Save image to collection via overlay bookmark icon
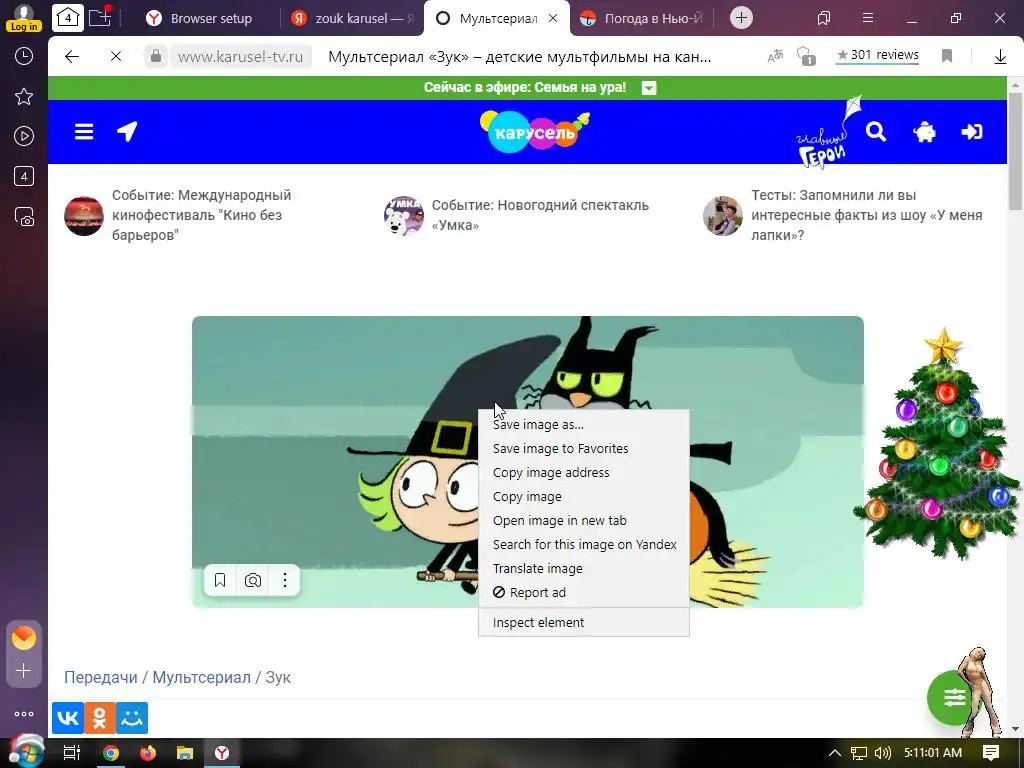Screen dimensions: 1024x768 (x=220, y=580)
